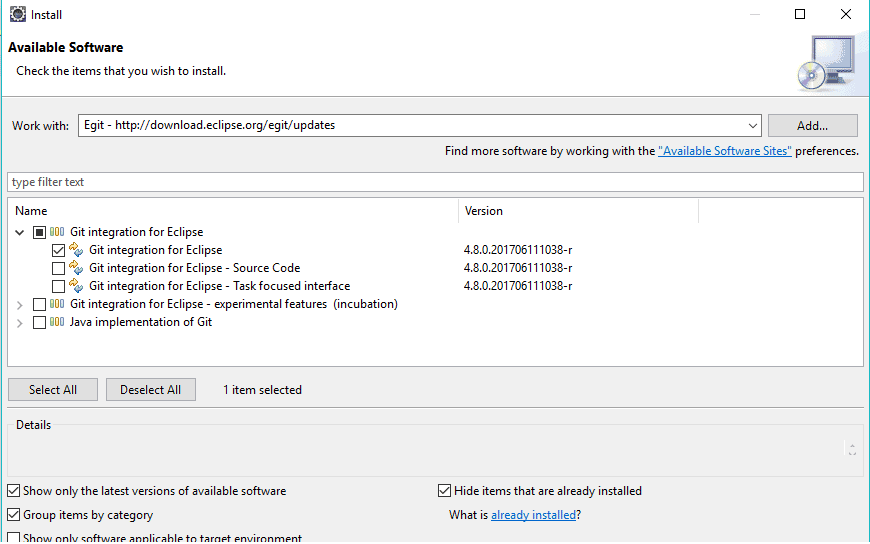Click the install wizard CD and monitor image
The image size is (870, 544).
click(x=827, y=62)
